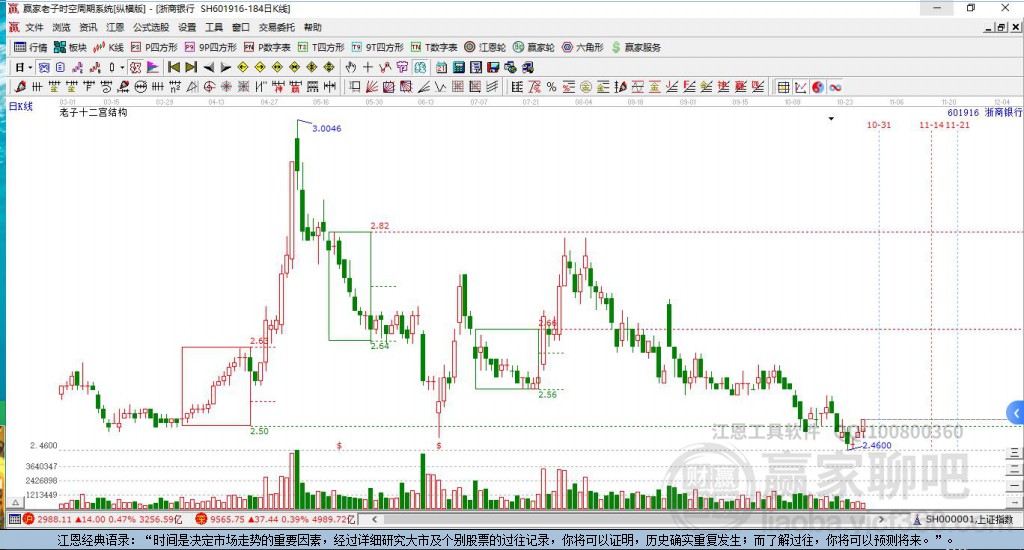The height and width of the screenshot is (550, 1024).
Task: Open the P数字表 tool
Action: pyautogui.click(x=267, y=47)
